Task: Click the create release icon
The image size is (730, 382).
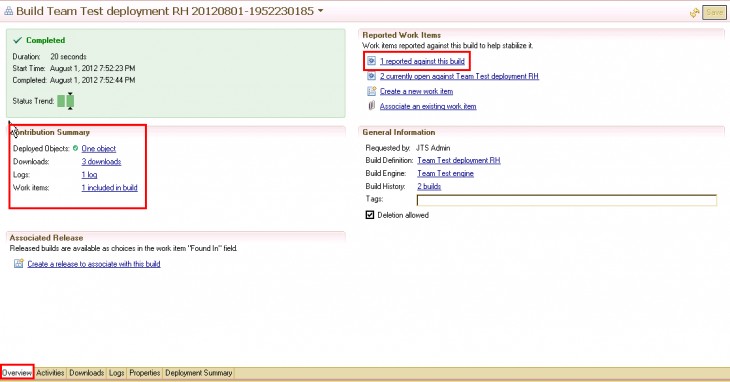Action: [18, 264]
